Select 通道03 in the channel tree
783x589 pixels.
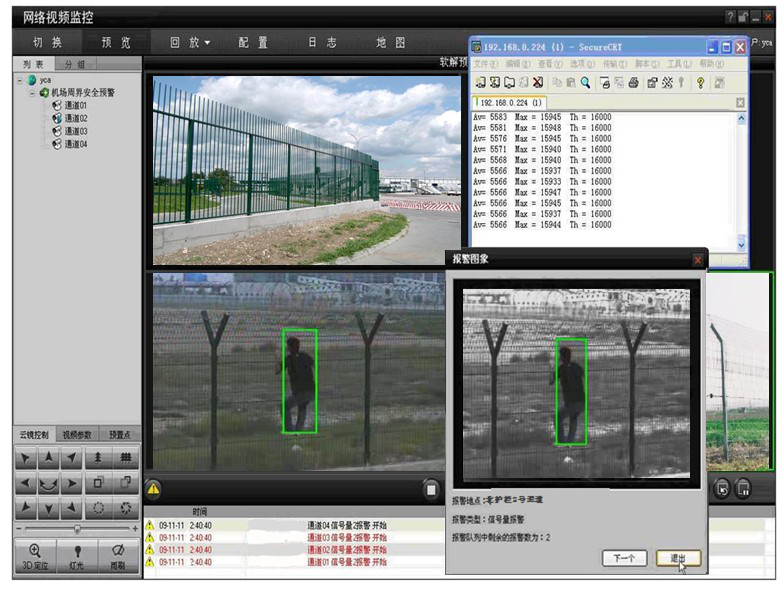[x=75, y=131]
